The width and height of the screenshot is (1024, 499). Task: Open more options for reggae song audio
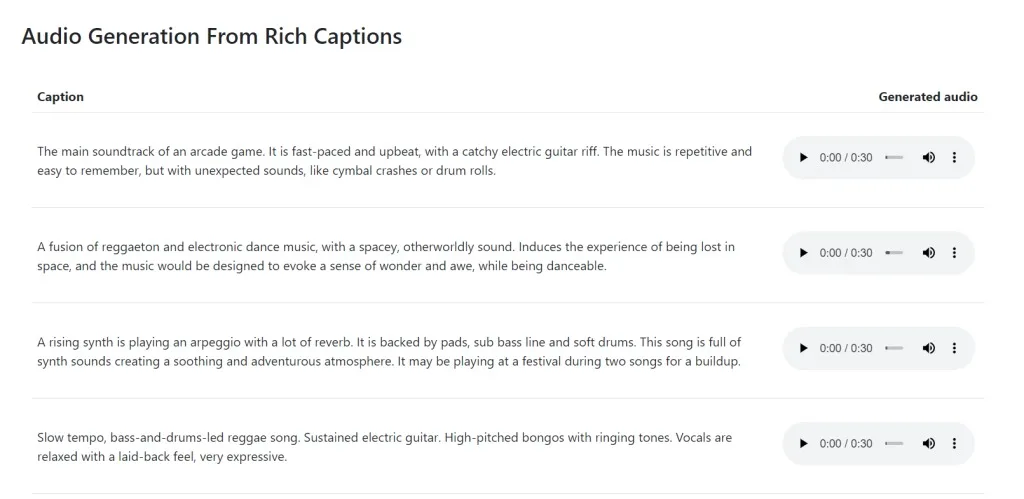click(954, 443)
